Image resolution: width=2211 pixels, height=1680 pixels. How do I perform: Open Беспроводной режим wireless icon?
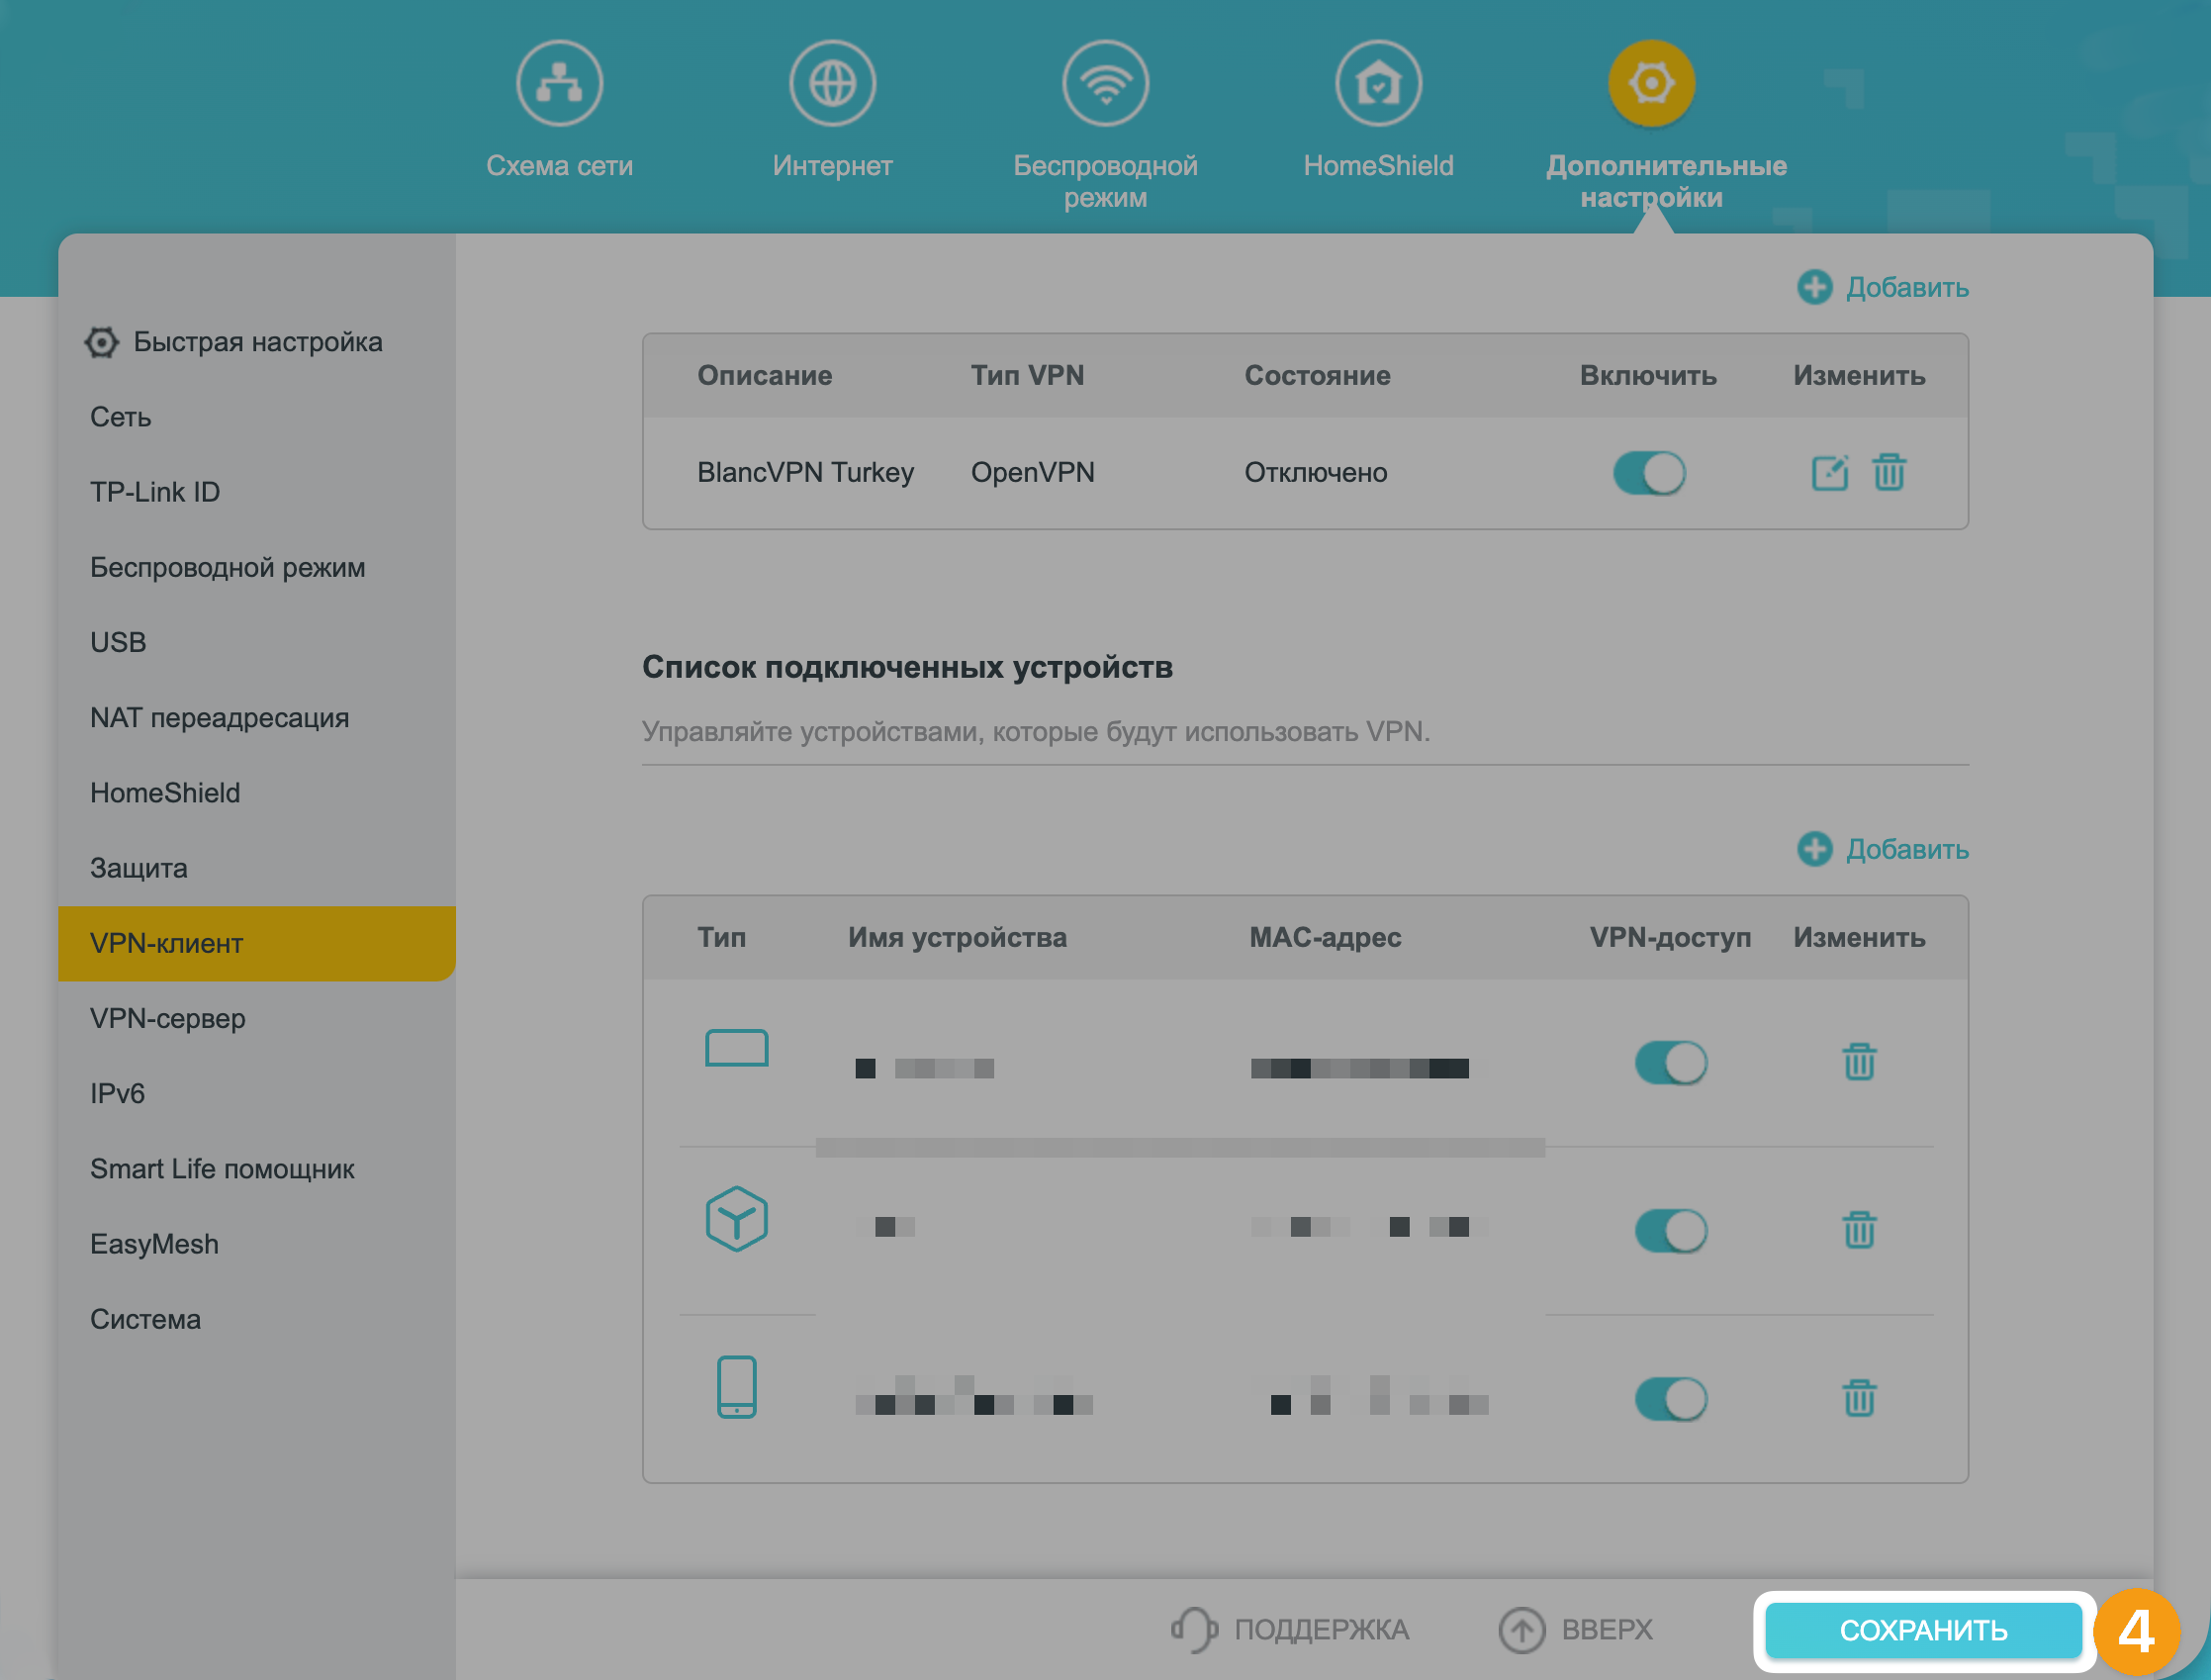[1104, 83]
